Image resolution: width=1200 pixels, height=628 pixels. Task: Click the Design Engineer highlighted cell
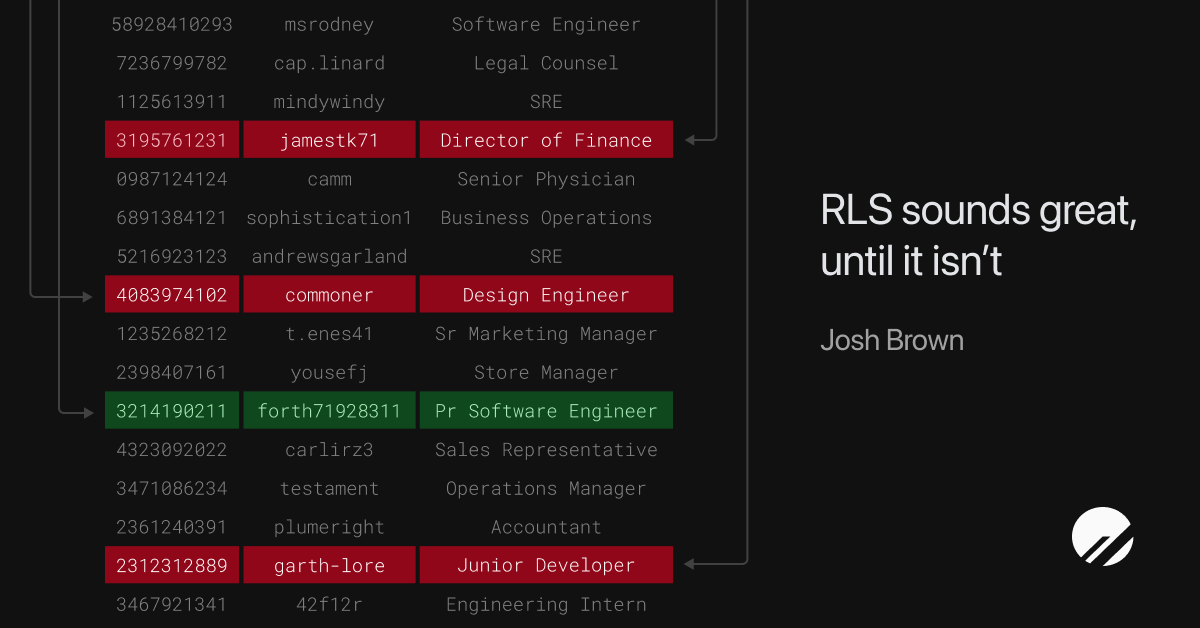(546, 293)
